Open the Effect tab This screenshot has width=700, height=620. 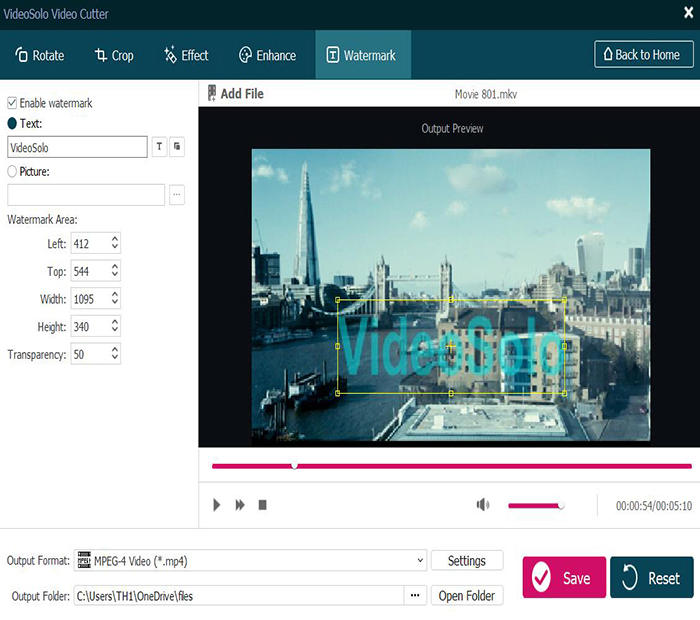click(186, 55)
